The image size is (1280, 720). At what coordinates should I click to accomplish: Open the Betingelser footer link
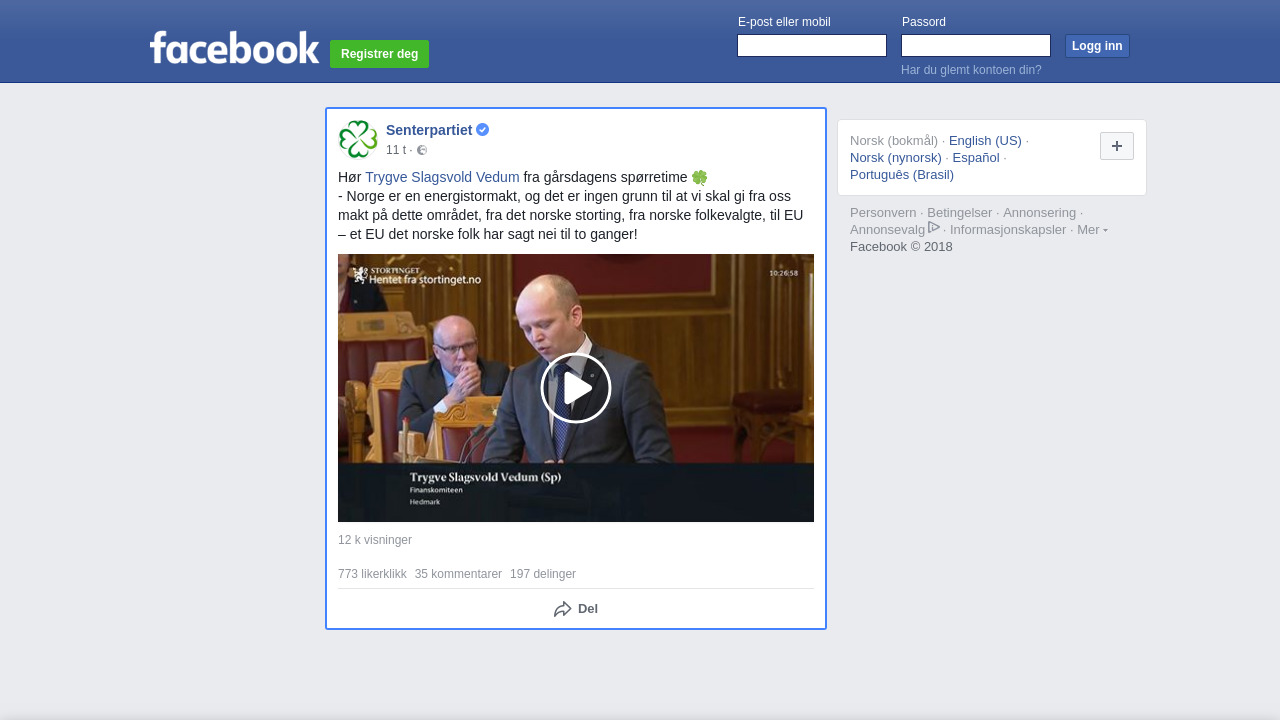tap(960, 212)
